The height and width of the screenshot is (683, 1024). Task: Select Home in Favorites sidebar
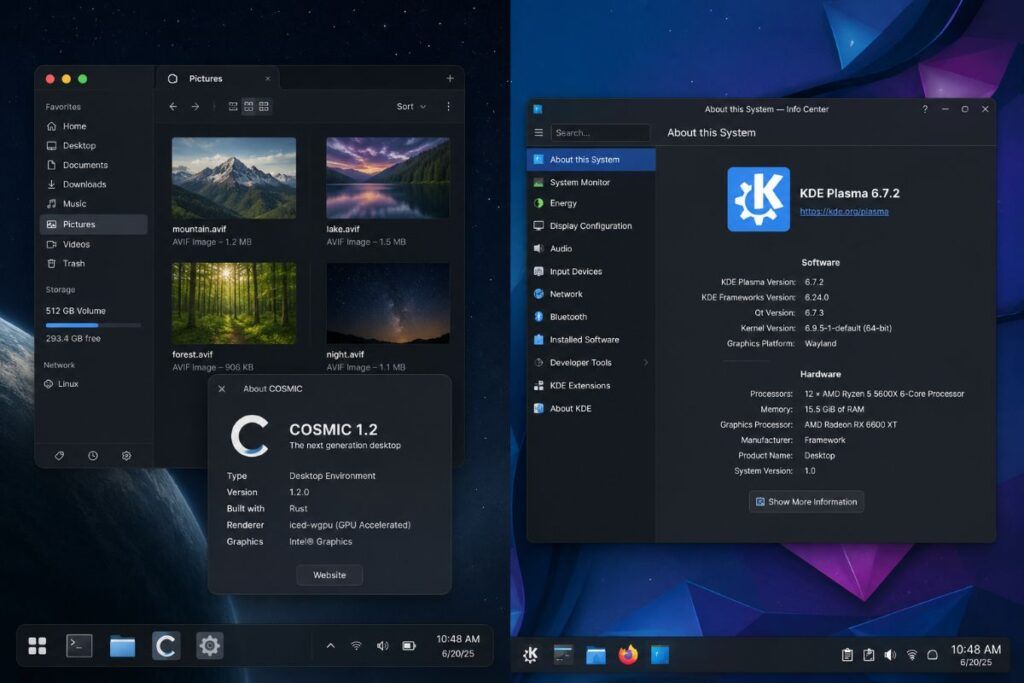click(93, 126)
